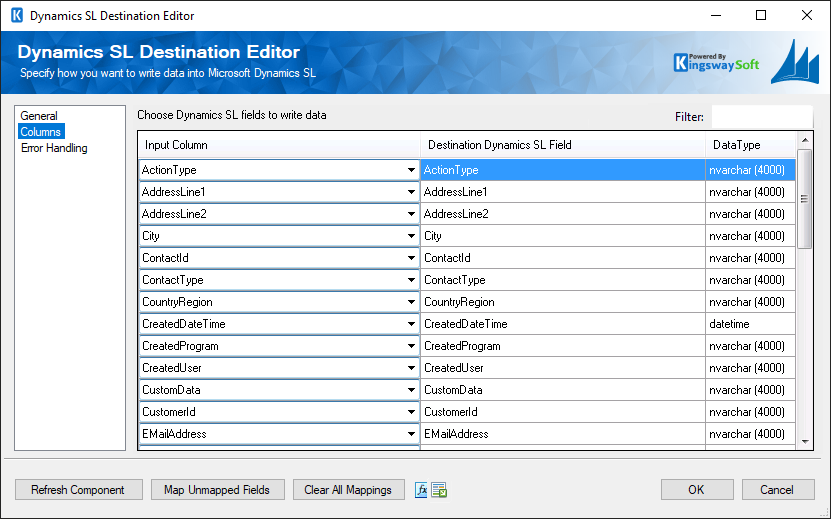Click the datetime data type cell
Viewport: 831px width, 519px height.
(750, 324)
